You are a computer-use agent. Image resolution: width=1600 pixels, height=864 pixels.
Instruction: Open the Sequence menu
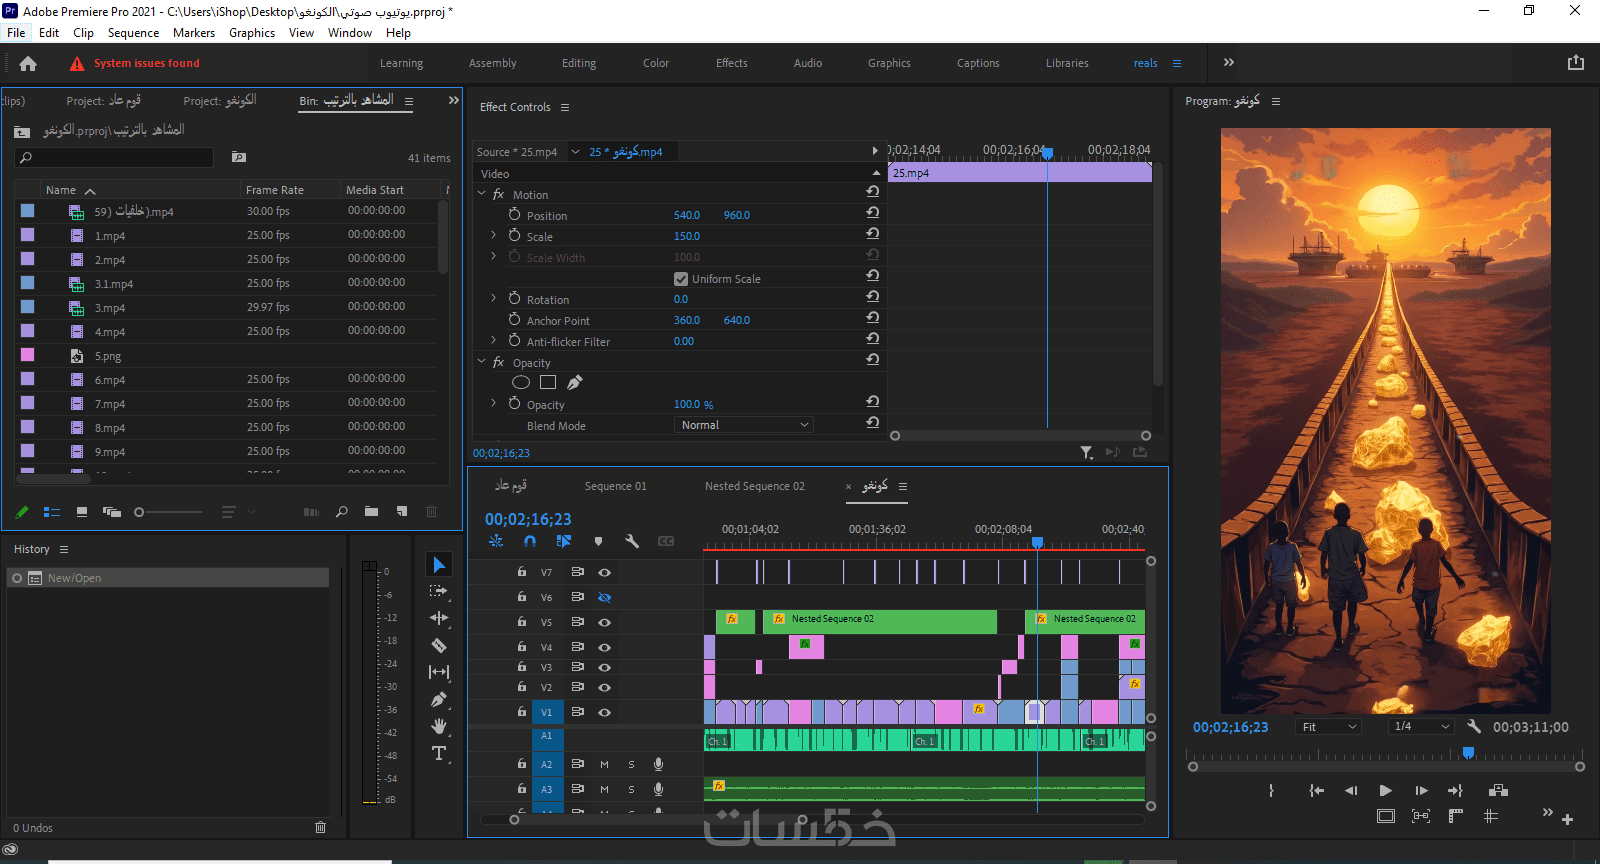click(133, 33)
